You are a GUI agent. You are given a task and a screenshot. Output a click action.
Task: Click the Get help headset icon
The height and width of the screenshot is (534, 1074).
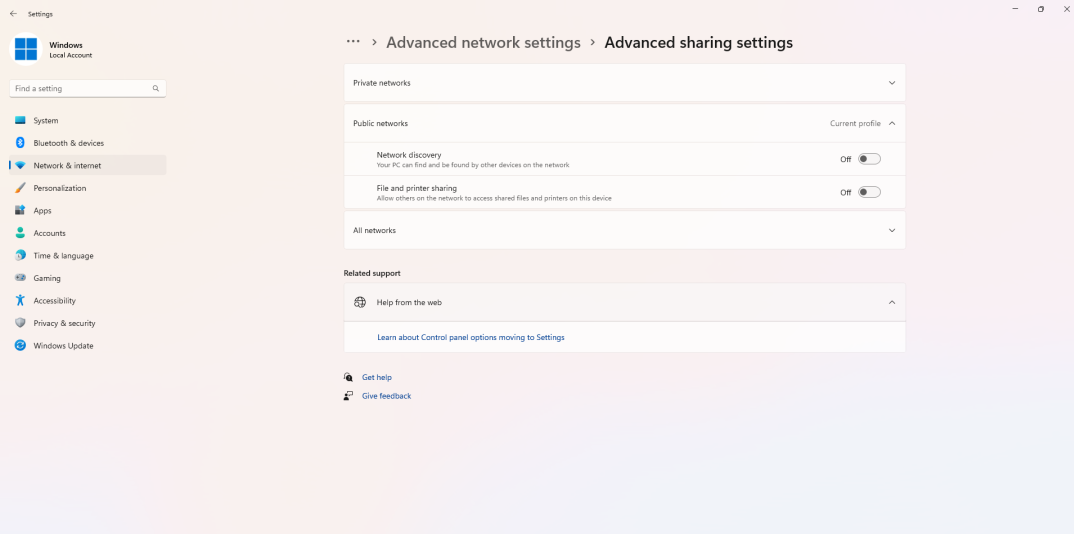349,377
